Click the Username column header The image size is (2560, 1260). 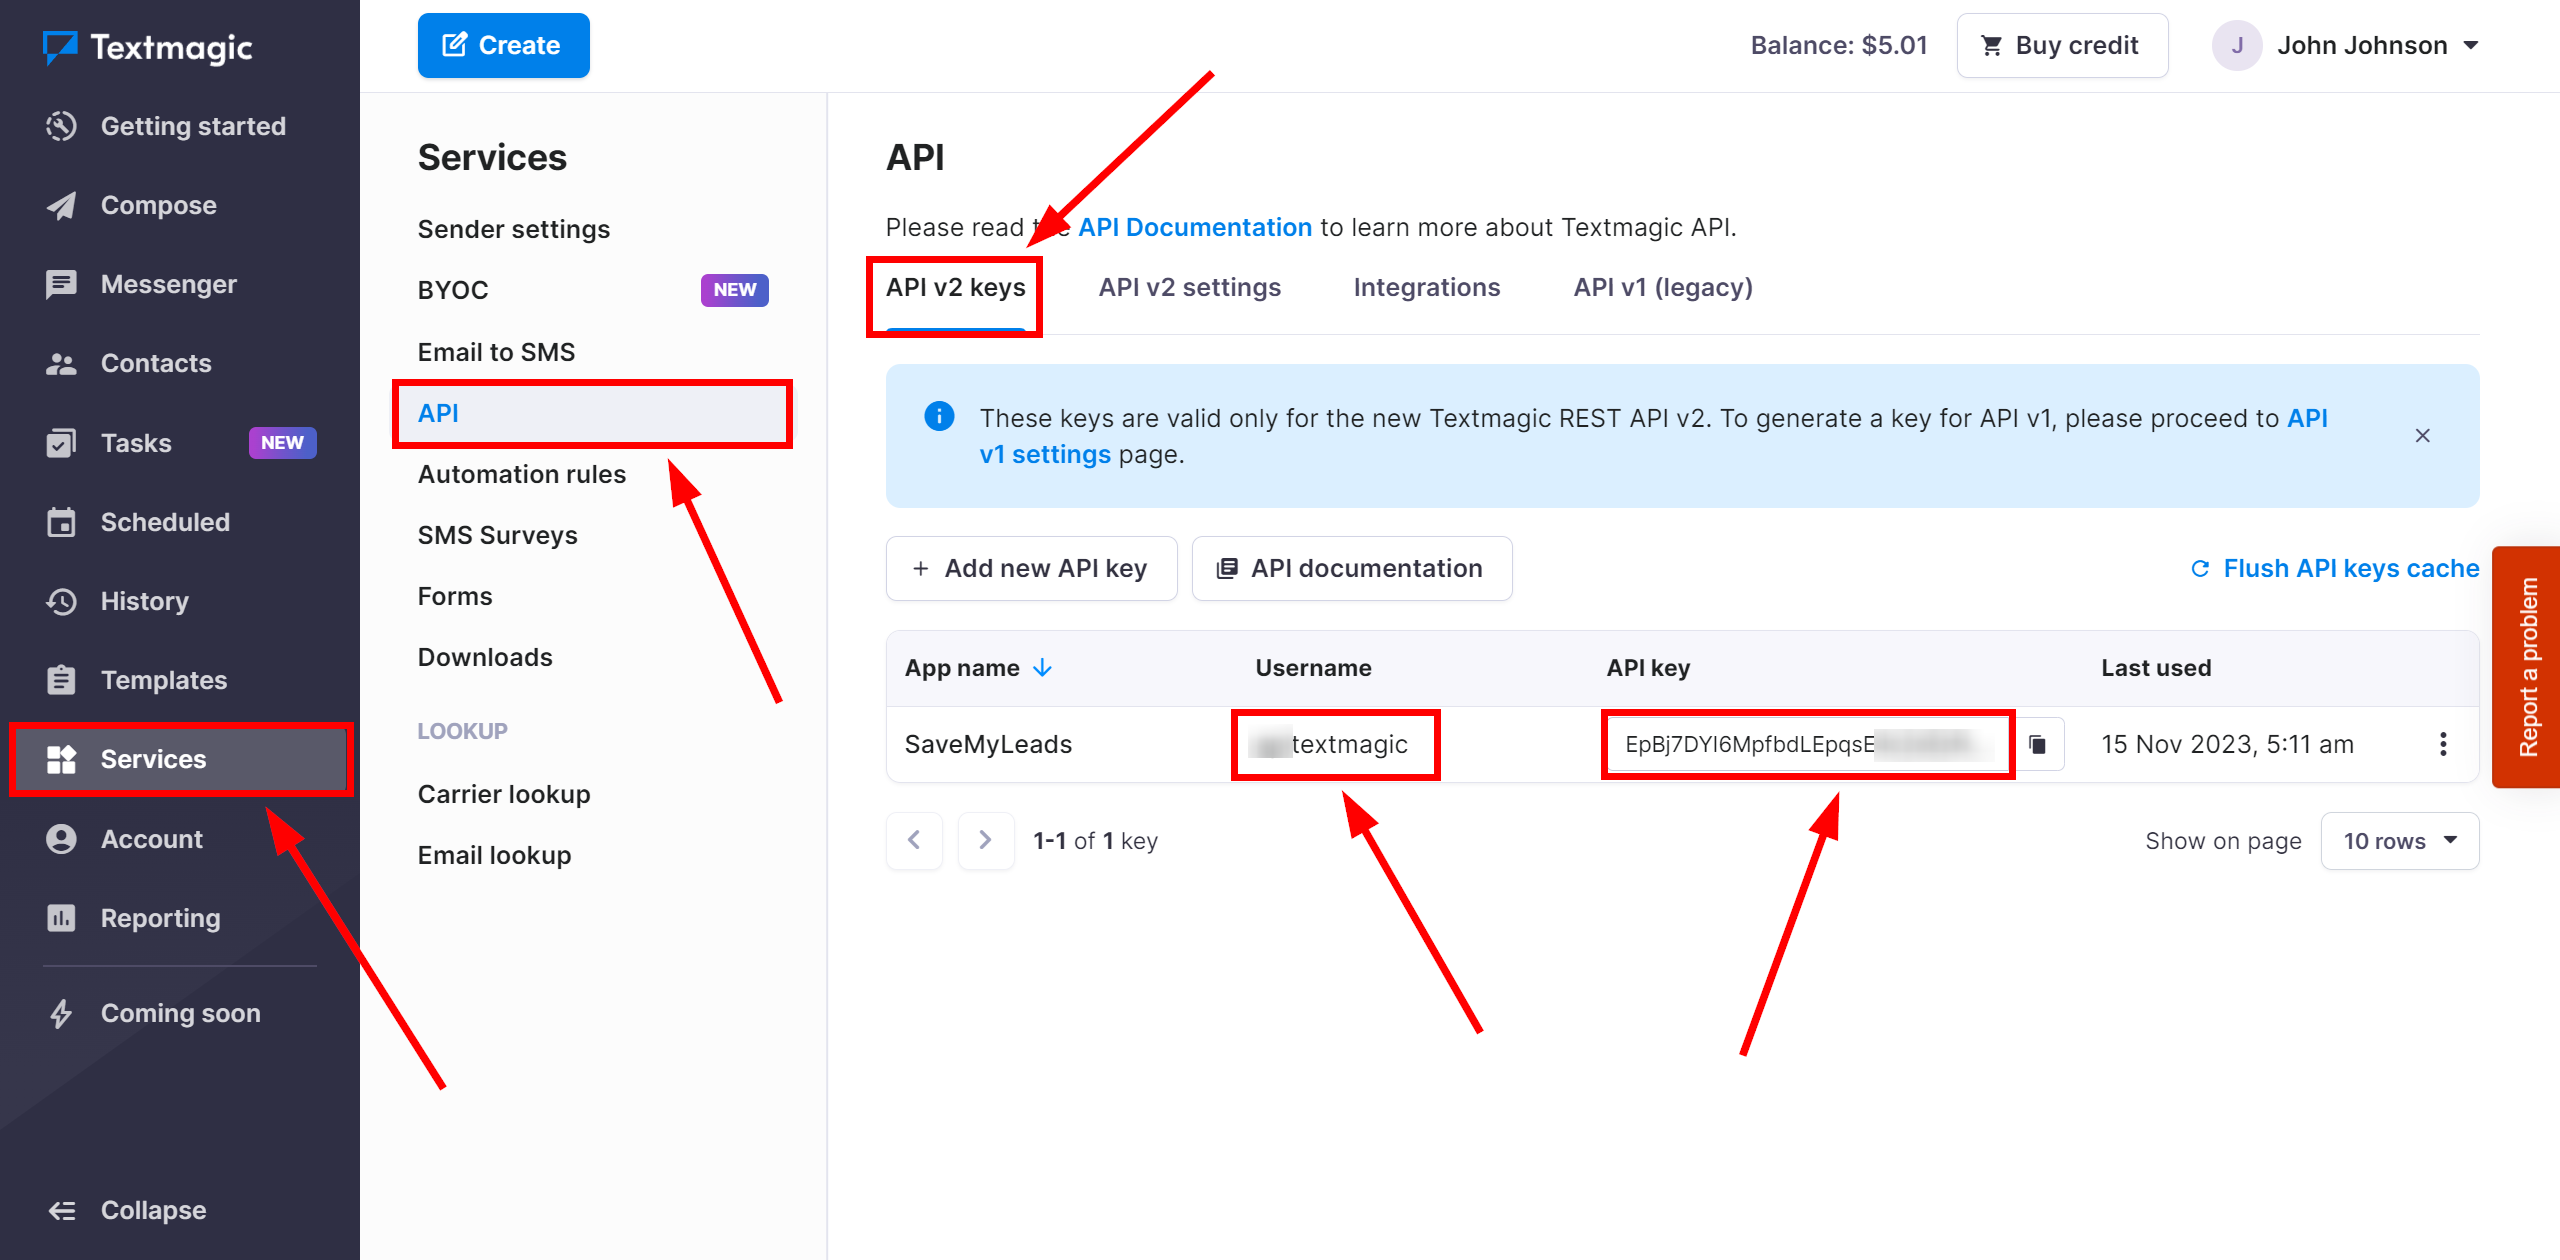tap(1313, 668)
